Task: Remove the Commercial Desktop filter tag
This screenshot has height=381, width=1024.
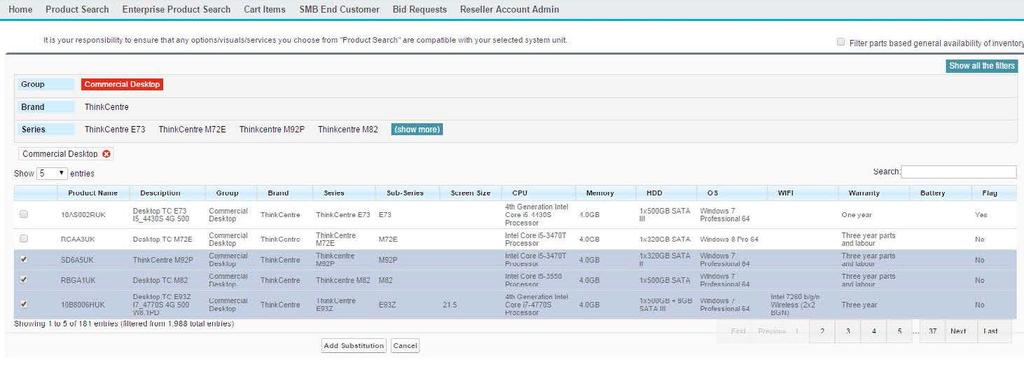Action: pos(106,154)
